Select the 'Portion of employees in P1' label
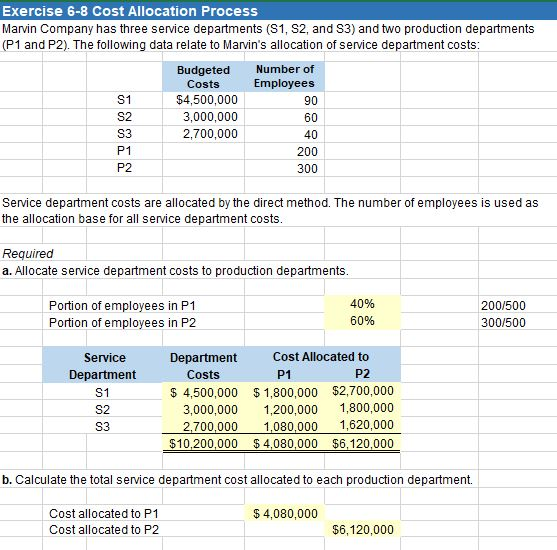This screenshot has width=557, height=550. pyautogui.click(x=122, y=306)
